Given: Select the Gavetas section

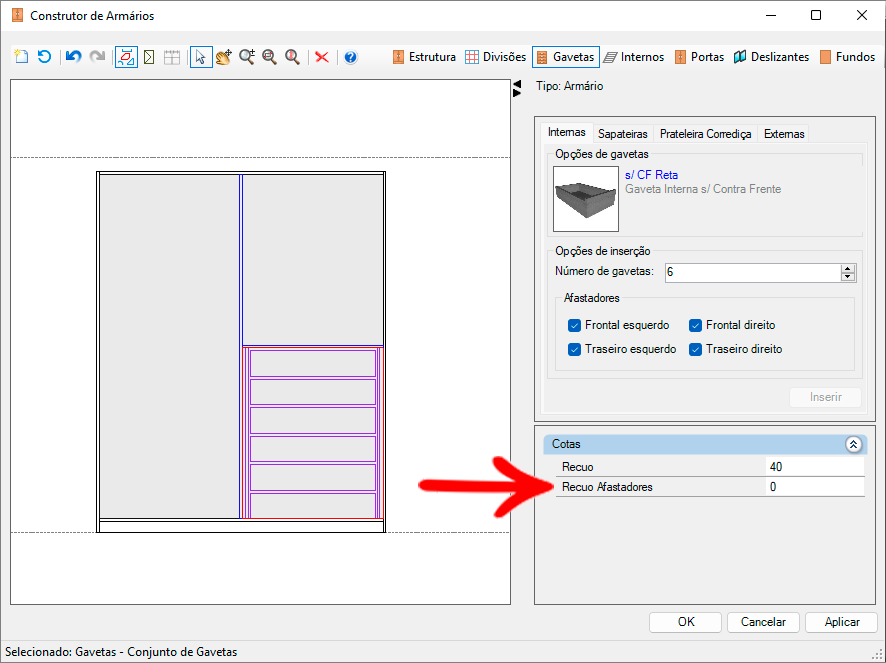Looking at the screenshot, I should click(566, 57).
